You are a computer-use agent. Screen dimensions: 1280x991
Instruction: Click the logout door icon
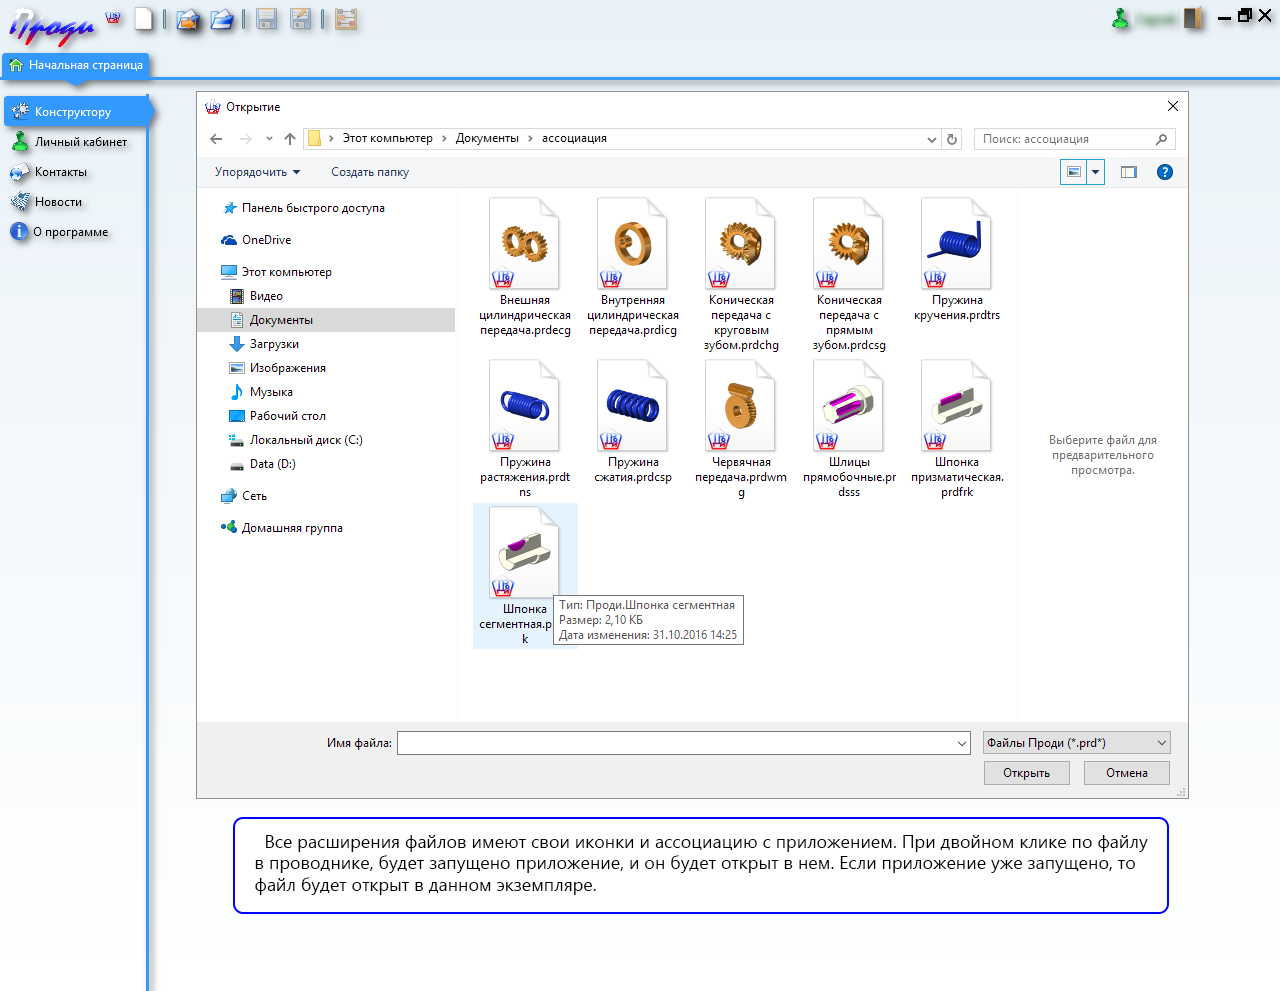click(x=1193, y=18)
